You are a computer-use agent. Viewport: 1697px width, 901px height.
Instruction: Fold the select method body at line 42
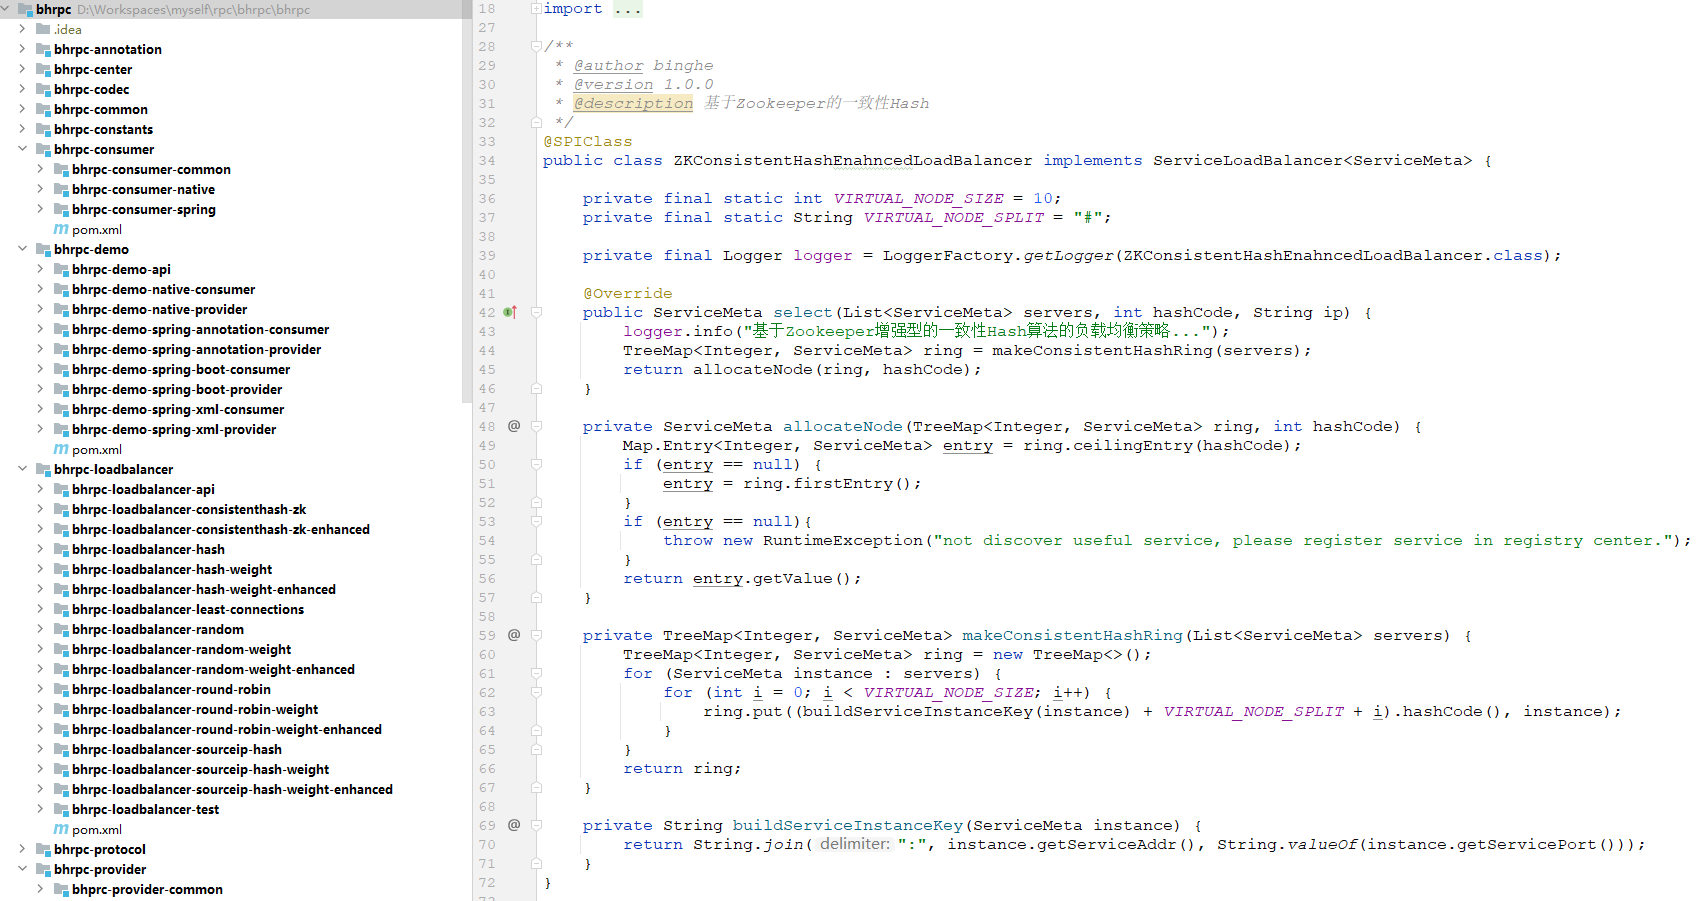click(536, 313)
